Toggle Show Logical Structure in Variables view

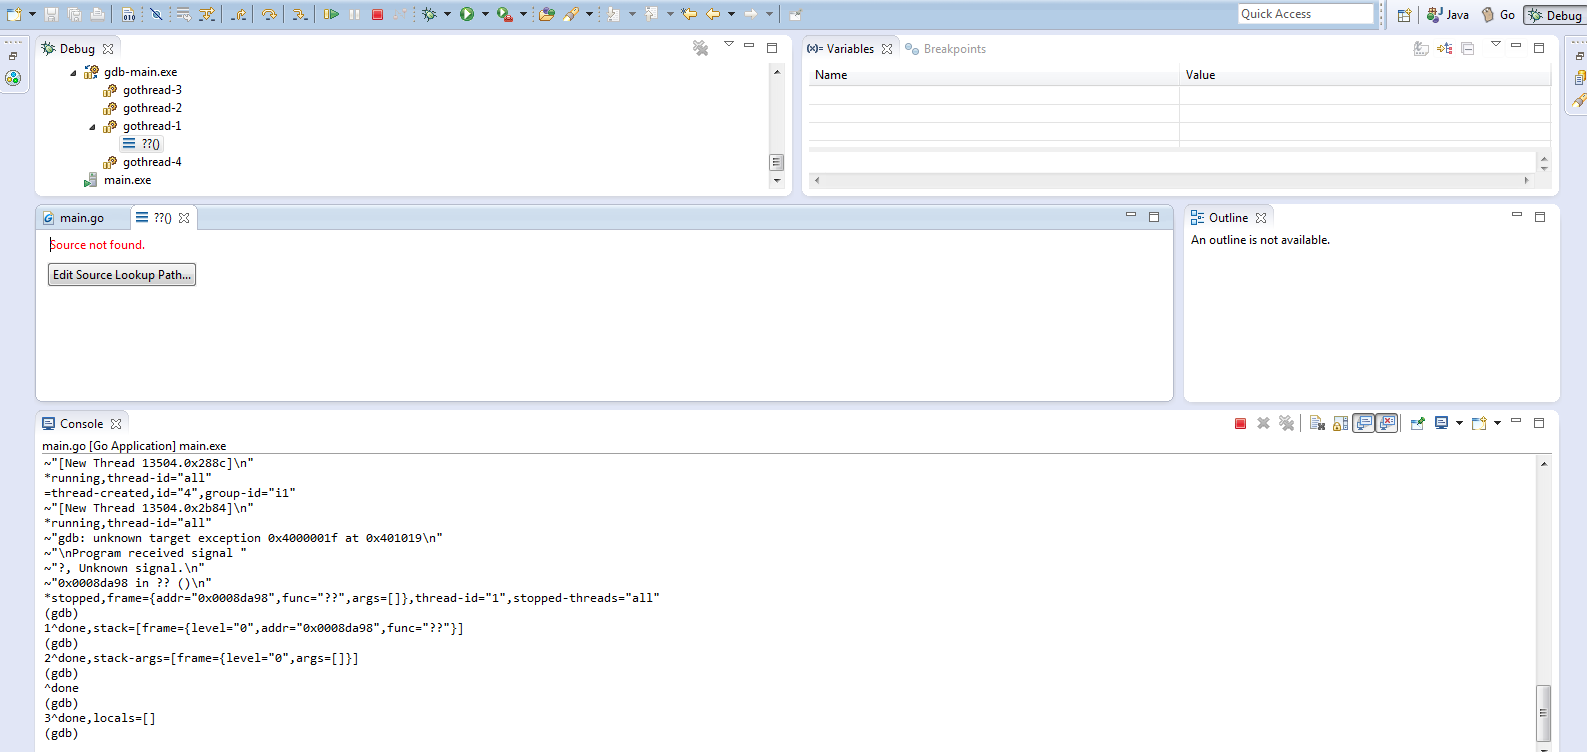1445,48
